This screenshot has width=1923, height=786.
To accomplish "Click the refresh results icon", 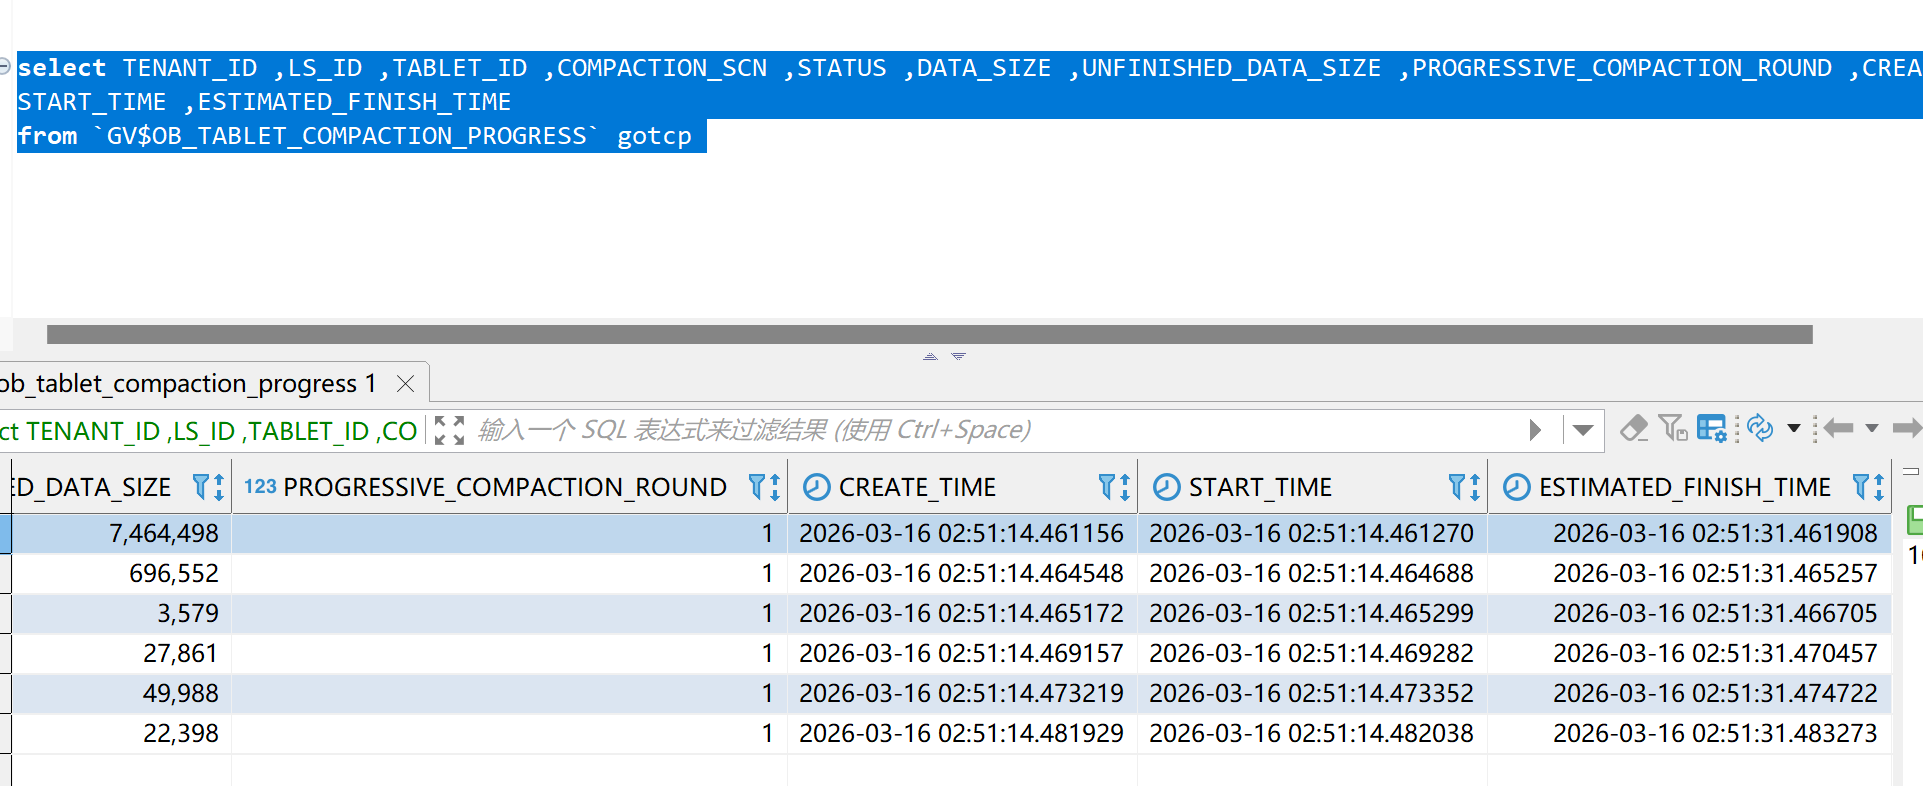I will point(1760,429).
